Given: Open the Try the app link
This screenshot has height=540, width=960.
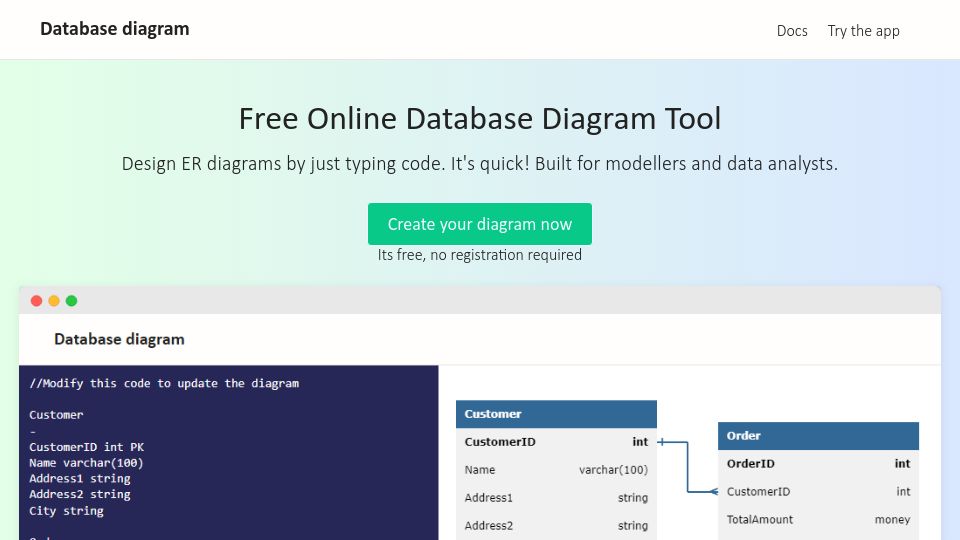Looking at the screenshot, I should click(x=863, y=31).
